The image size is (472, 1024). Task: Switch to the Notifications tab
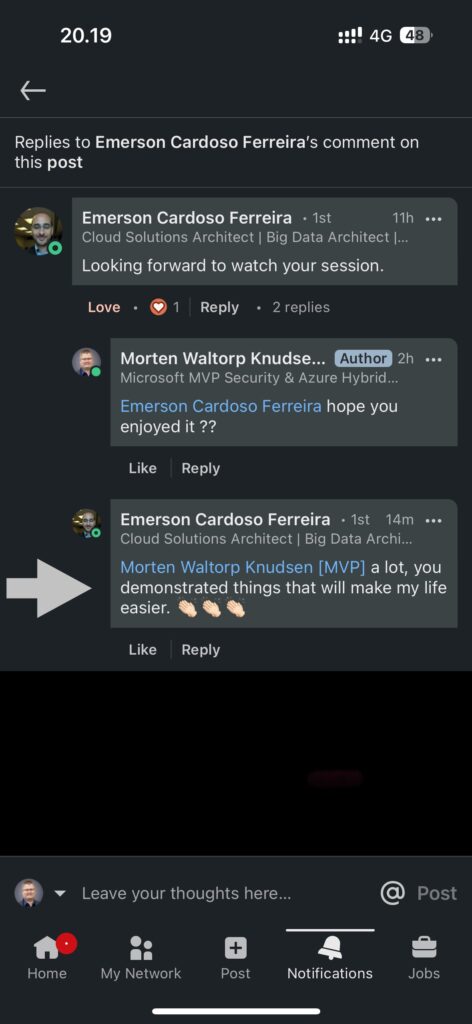coord(330,956)
